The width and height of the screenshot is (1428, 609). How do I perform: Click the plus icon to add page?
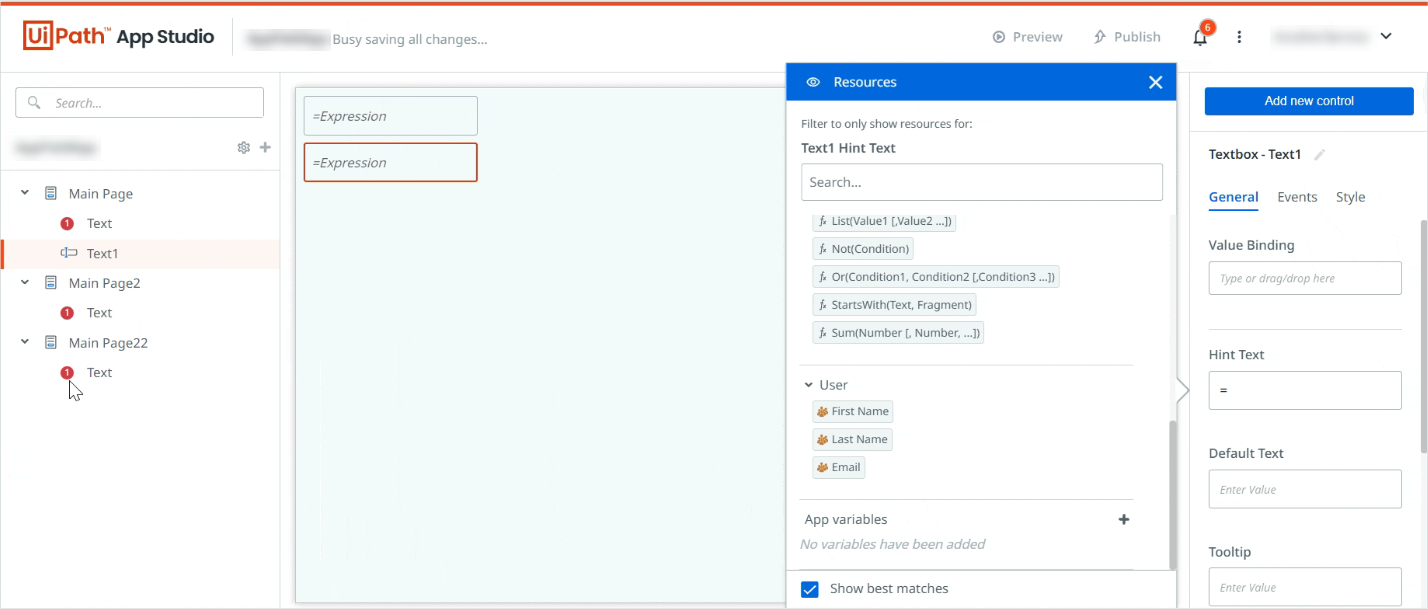coord(265,147)
